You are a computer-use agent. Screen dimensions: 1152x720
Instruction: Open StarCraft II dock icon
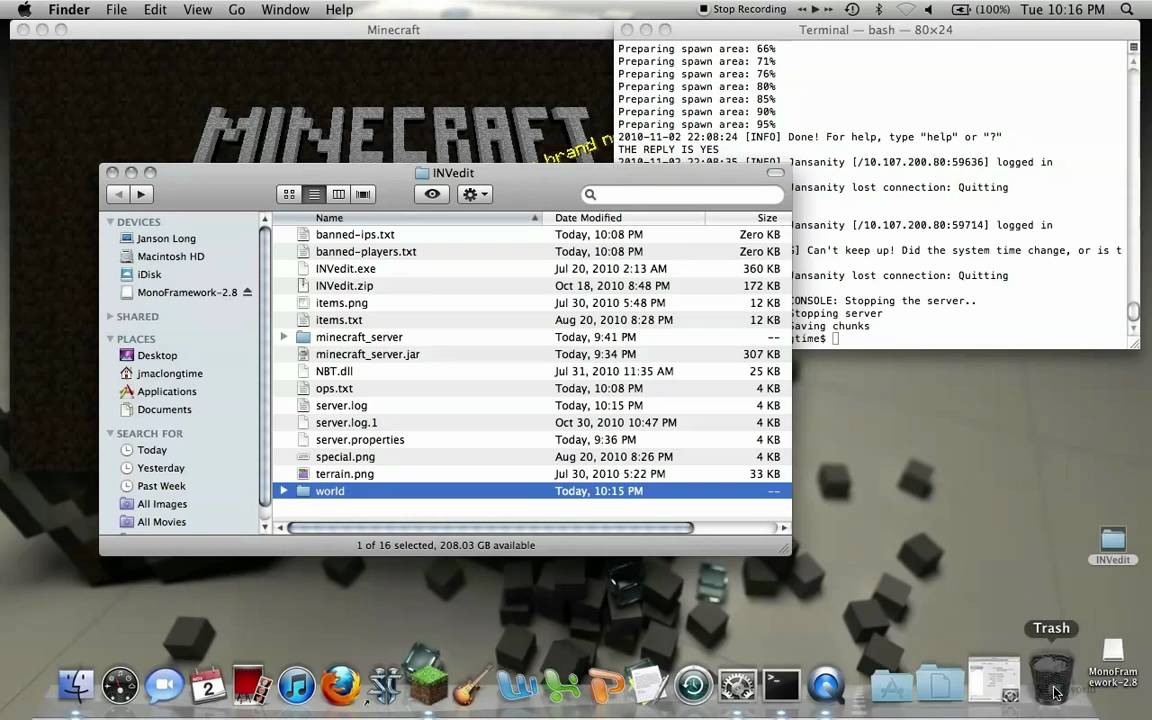pos(384,686)
